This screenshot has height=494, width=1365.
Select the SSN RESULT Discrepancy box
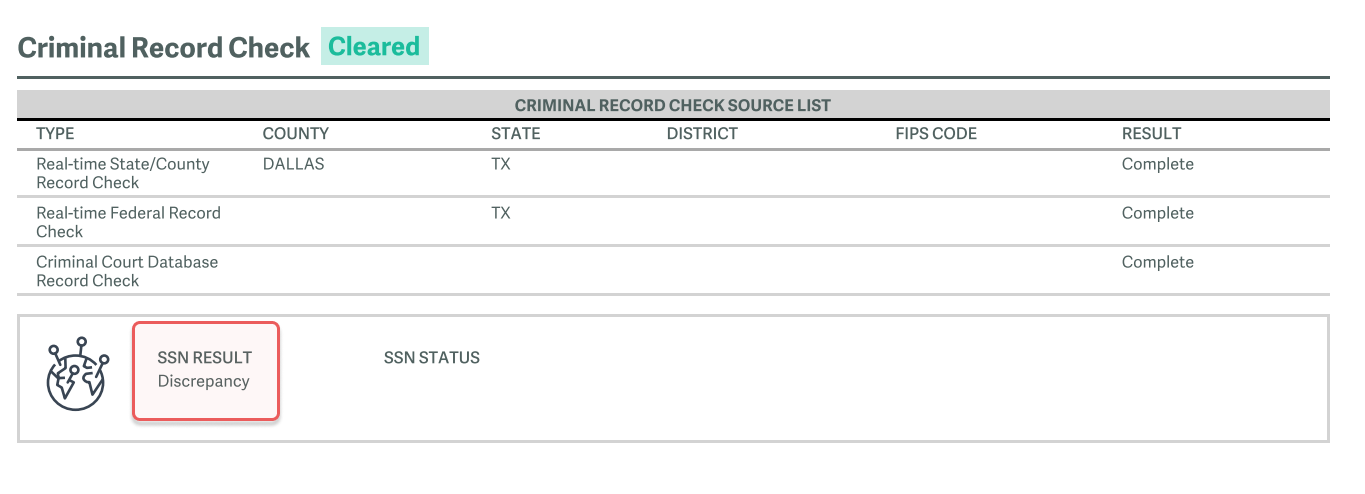(x=206, y=370)
